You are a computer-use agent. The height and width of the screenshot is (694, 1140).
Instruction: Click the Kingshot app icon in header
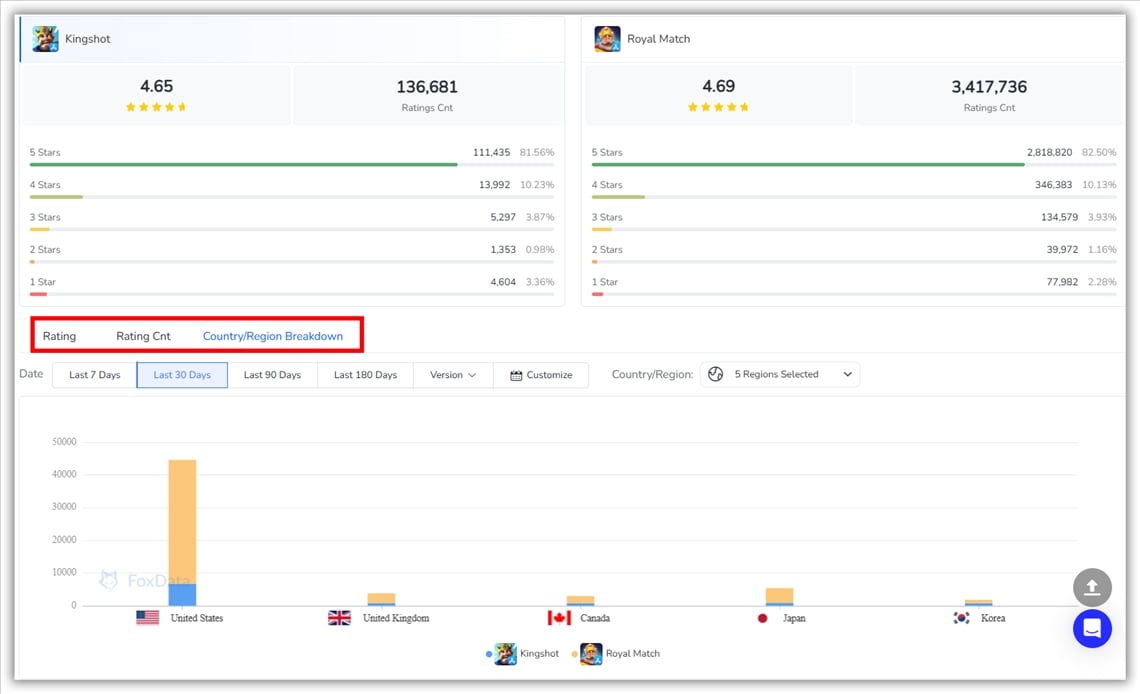[x=45, y=39]
